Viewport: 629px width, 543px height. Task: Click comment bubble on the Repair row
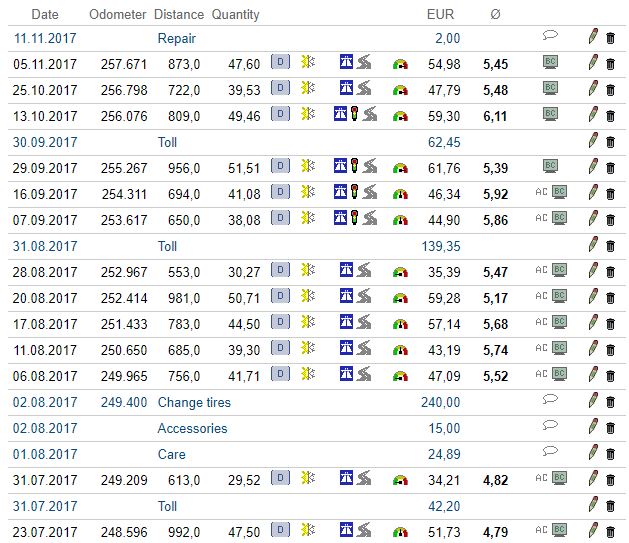pyautogui.click(x=549, y=37)
